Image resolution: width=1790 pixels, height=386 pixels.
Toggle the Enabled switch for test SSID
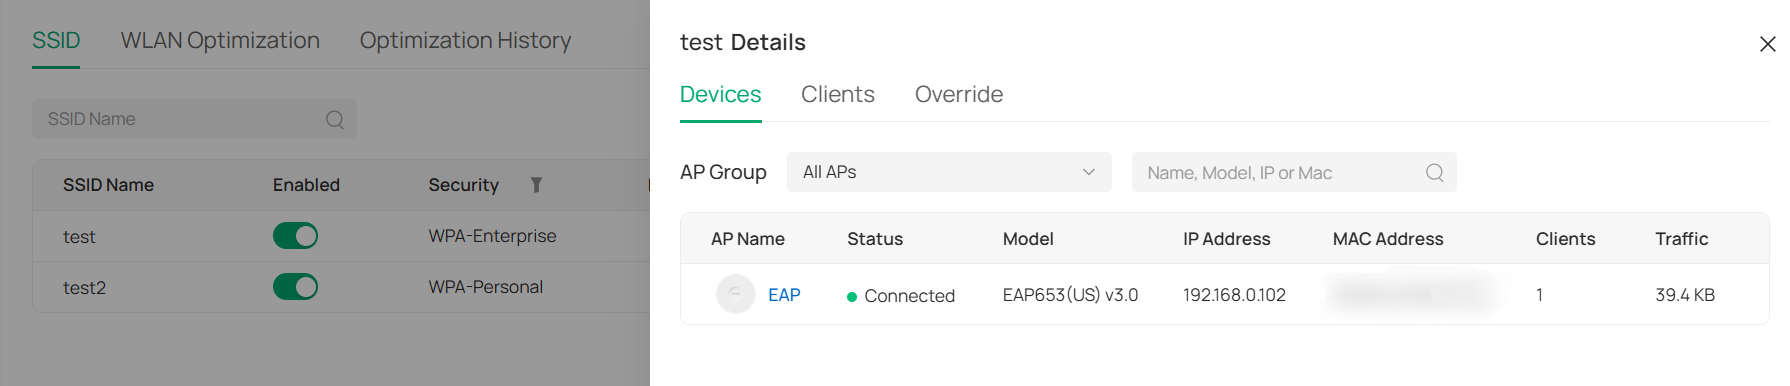point(295,236)
